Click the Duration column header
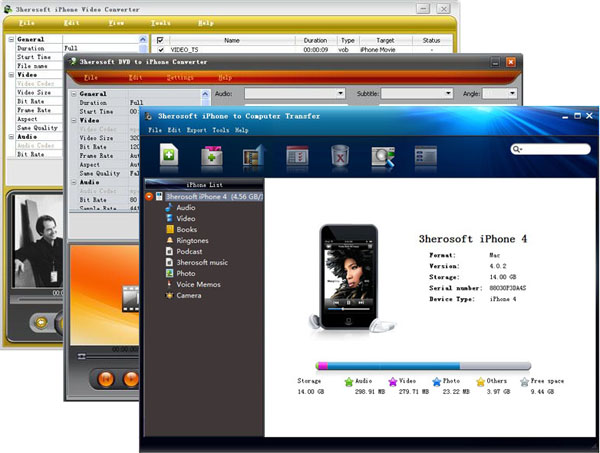600x453 pixels. click(x=316, y=40)
